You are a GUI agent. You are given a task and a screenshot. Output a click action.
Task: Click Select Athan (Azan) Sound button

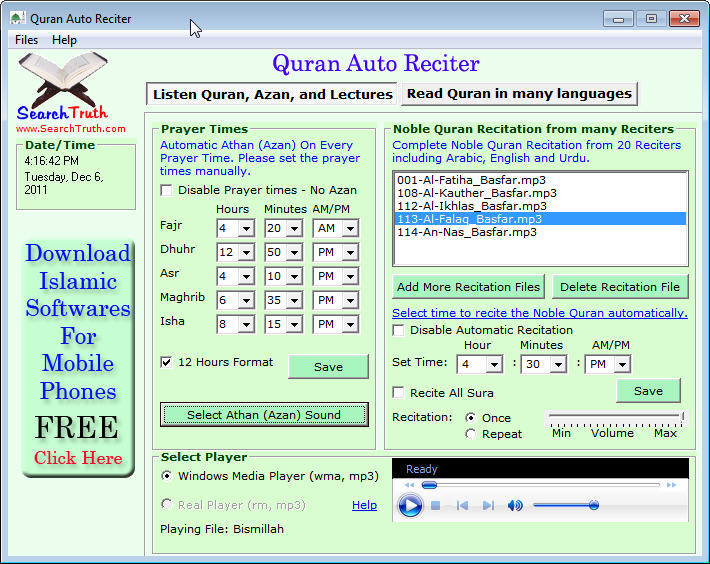[264, 415]
